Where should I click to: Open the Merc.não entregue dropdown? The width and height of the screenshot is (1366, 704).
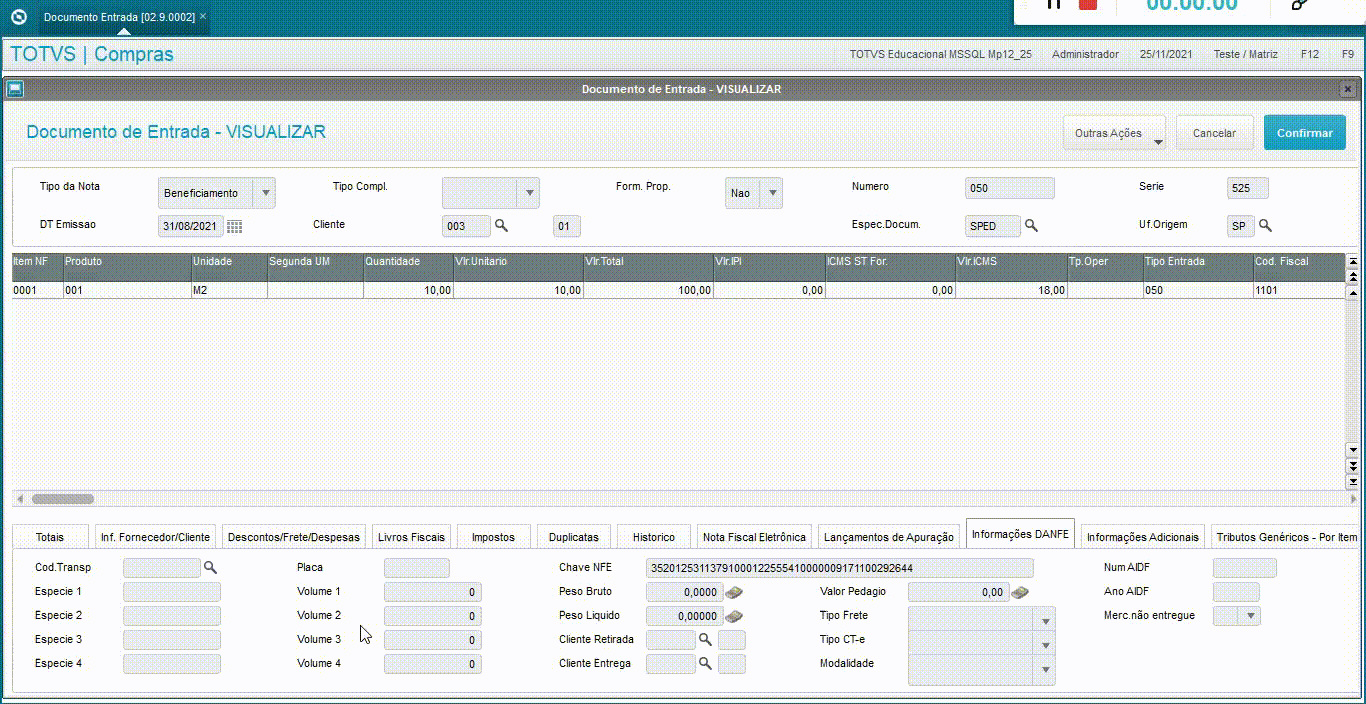pos(1250,616)
